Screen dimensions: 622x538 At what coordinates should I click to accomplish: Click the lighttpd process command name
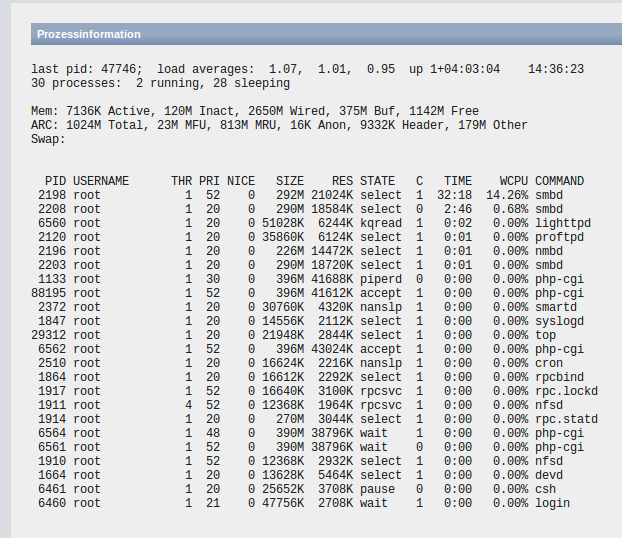[563, 223]
